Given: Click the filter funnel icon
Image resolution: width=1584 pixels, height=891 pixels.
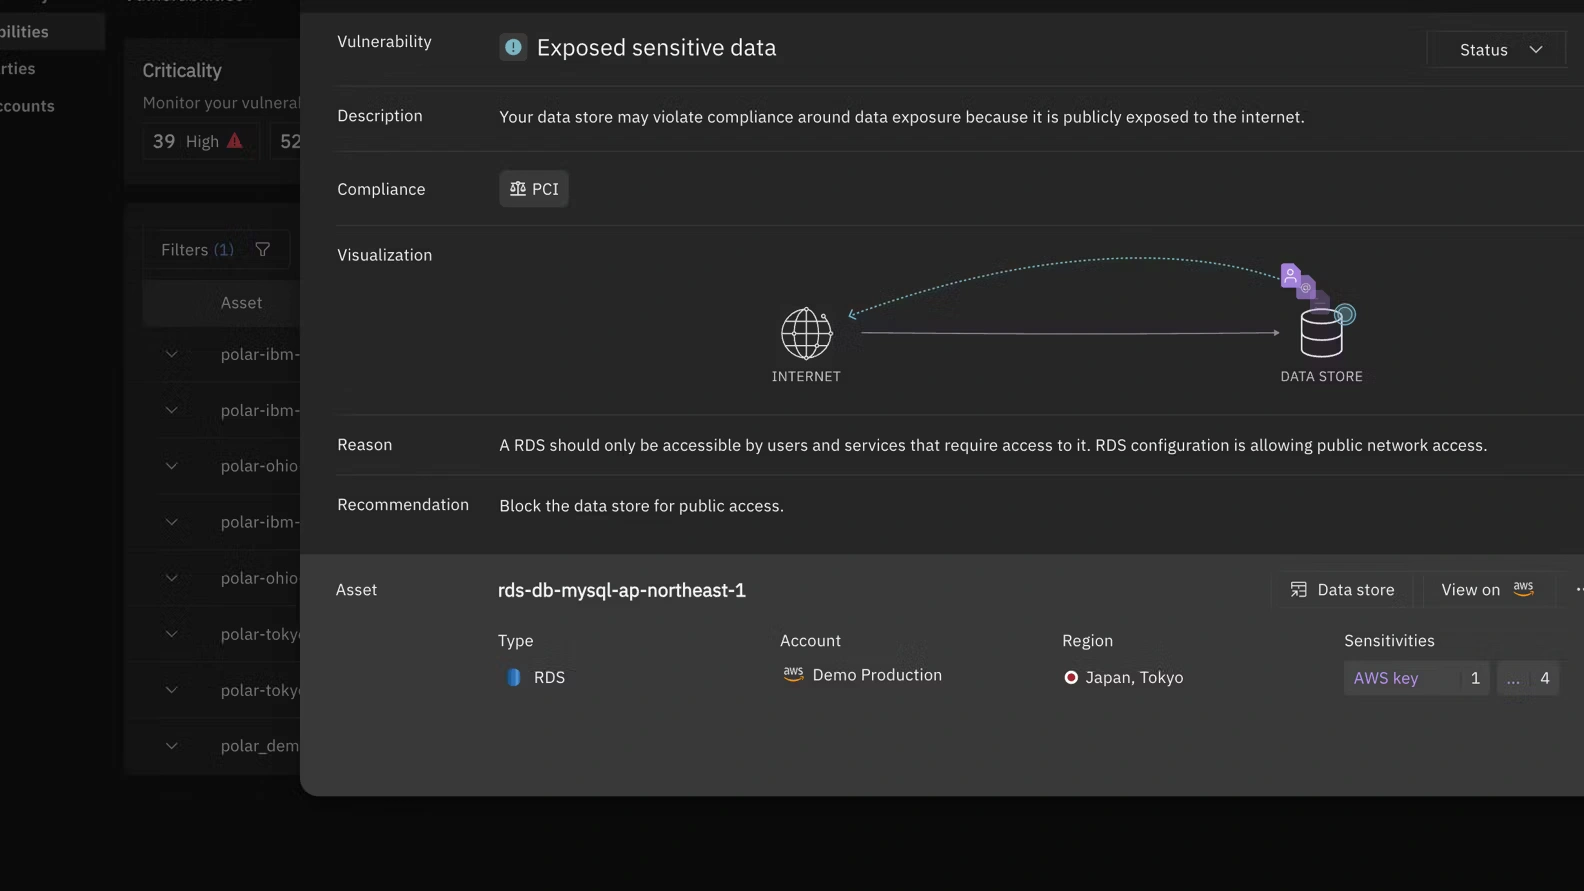Looking at the screenshot, I should coord(263,249).
